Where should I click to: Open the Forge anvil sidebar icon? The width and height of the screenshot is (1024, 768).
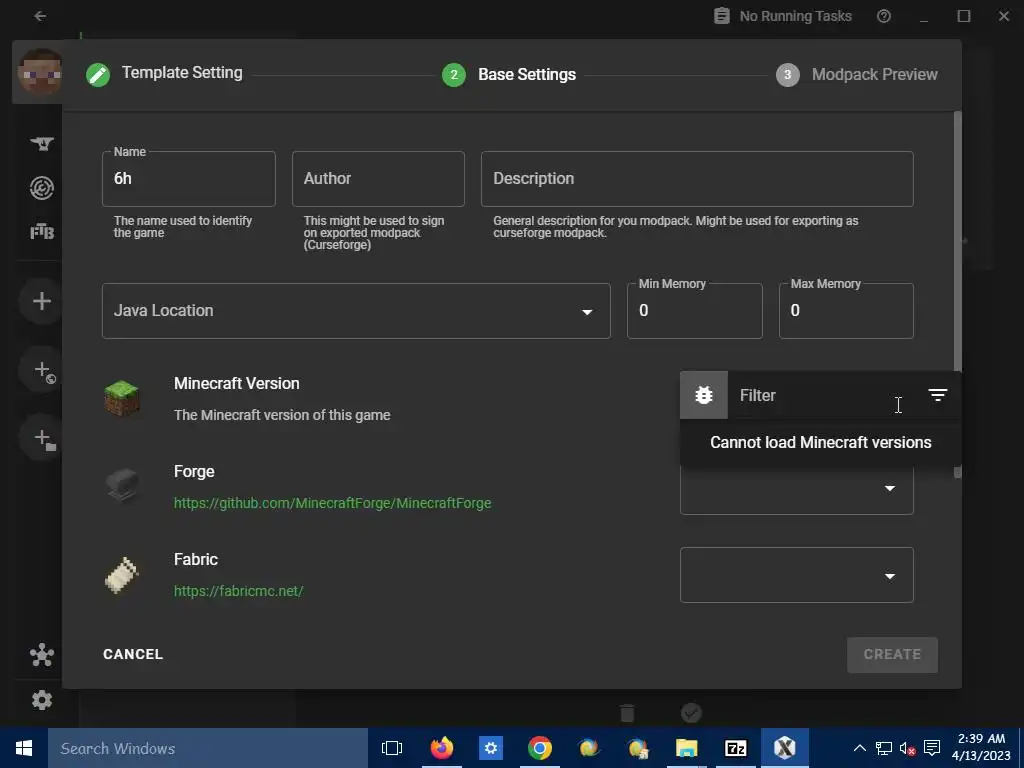(x=42, y=144)
